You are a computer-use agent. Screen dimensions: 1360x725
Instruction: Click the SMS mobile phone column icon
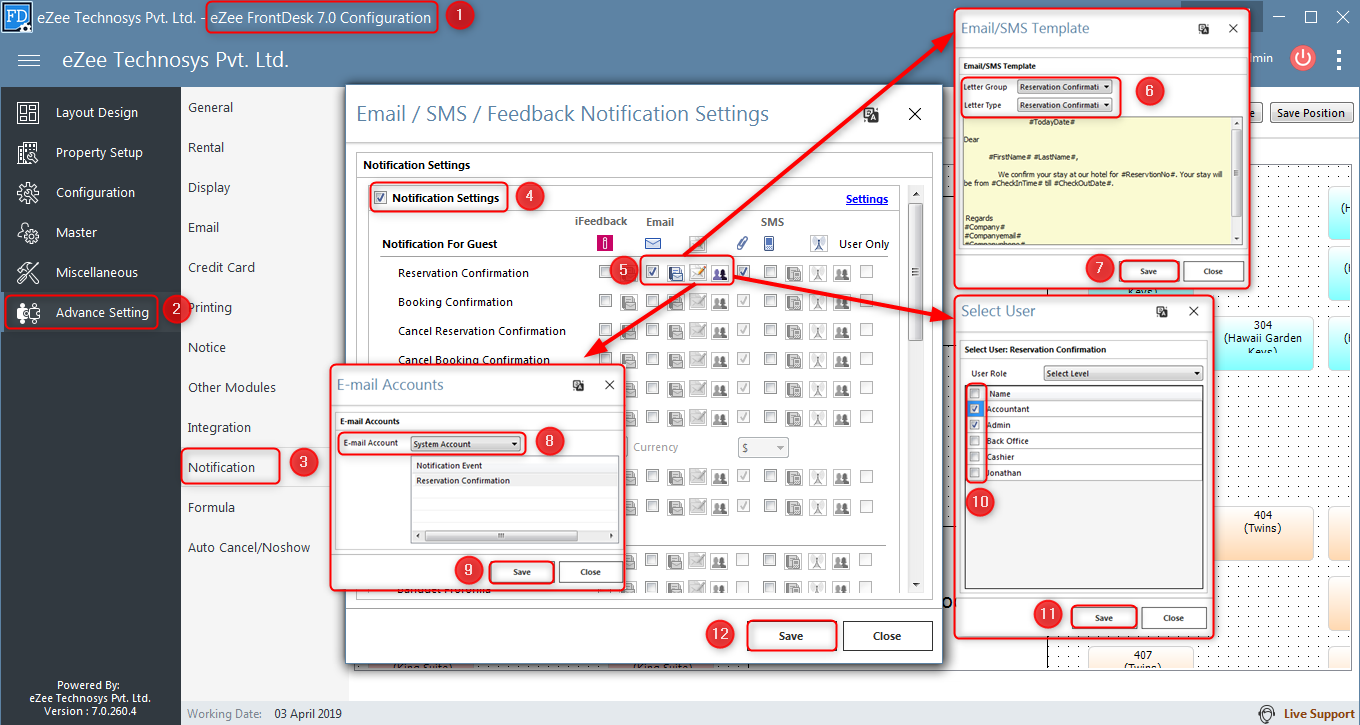[x=769, y=243]
